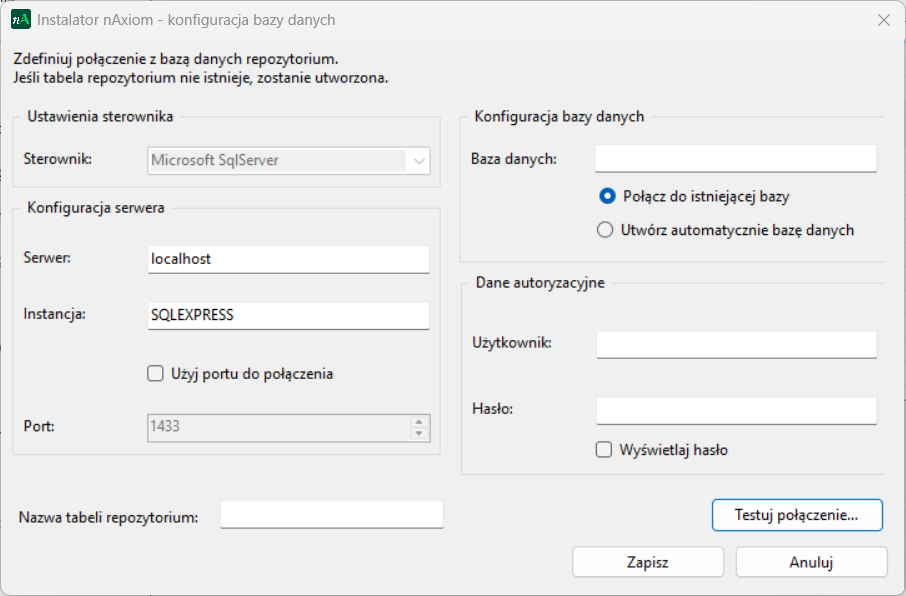The width and height of the screenshot is (906, 596).
Task: Choose 'Utwórz automatycznie bazę danych'
Action: [604, 229]
